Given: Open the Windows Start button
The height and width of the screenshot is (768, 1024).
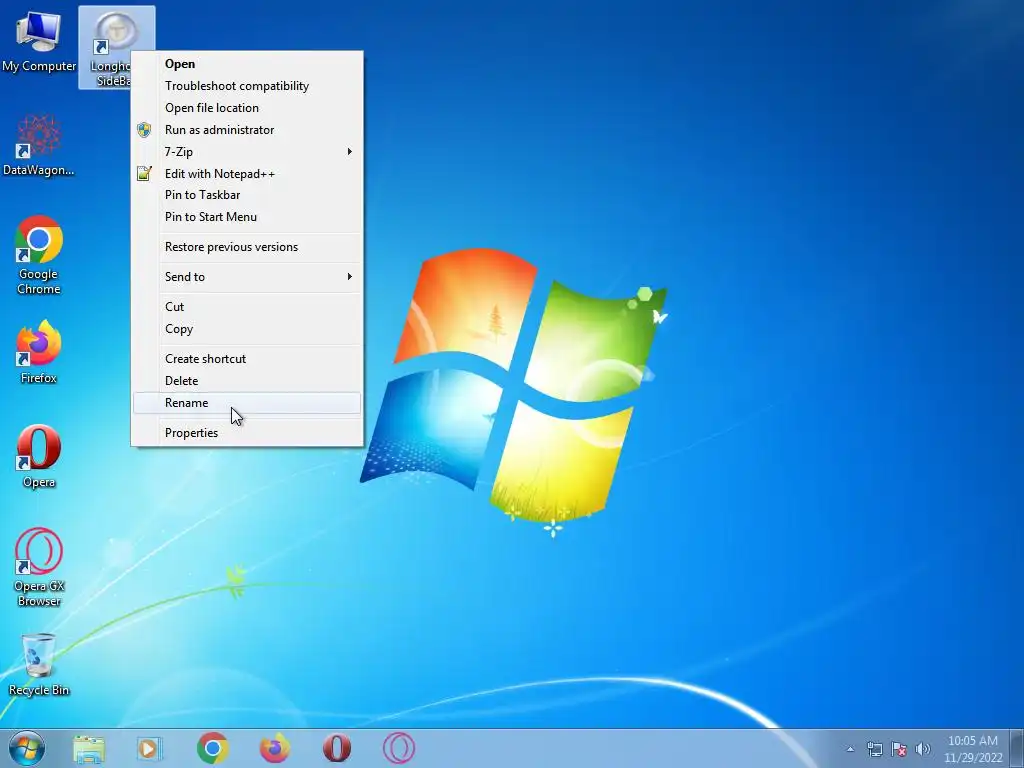Looking at the screenshot, I should (27, 748).
